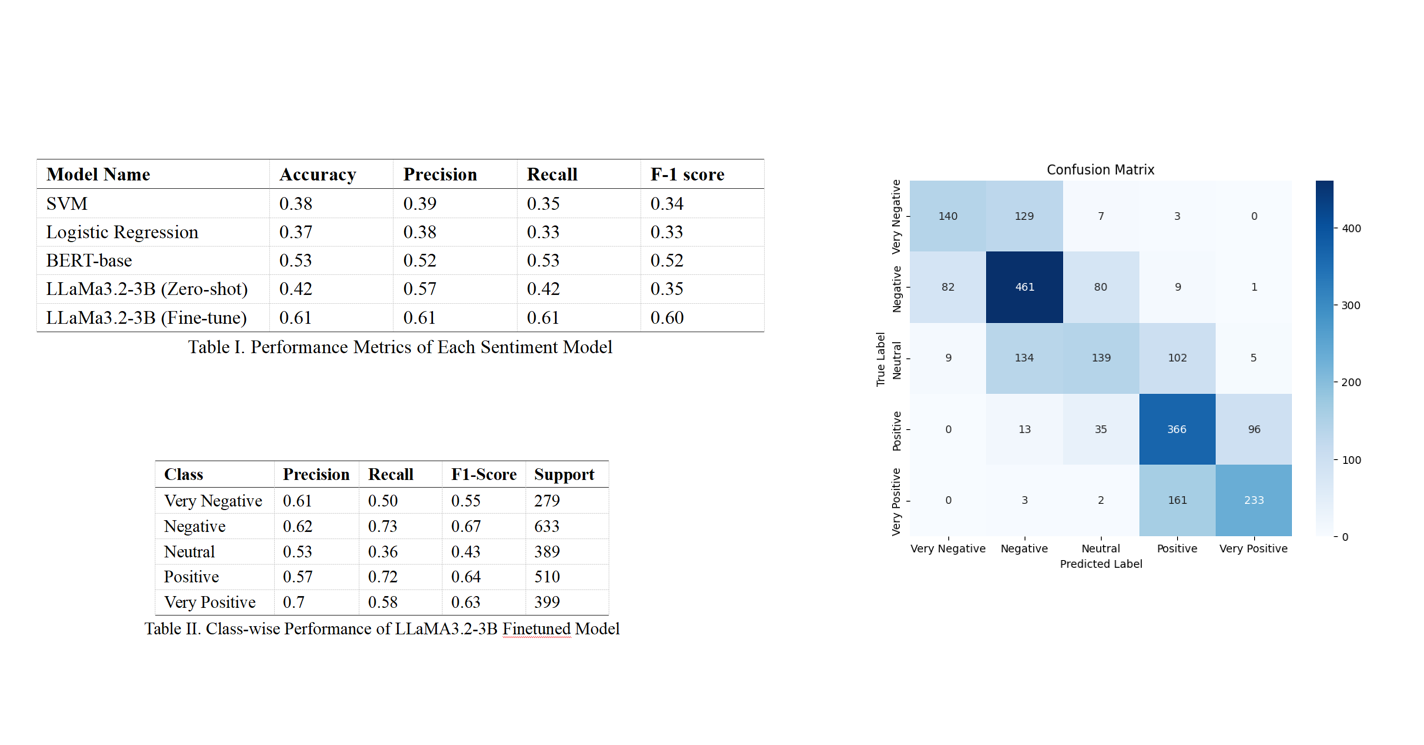Select the heatmap cell with value 233
The image size is (1424, 745).
click(x=1253, y=500)
